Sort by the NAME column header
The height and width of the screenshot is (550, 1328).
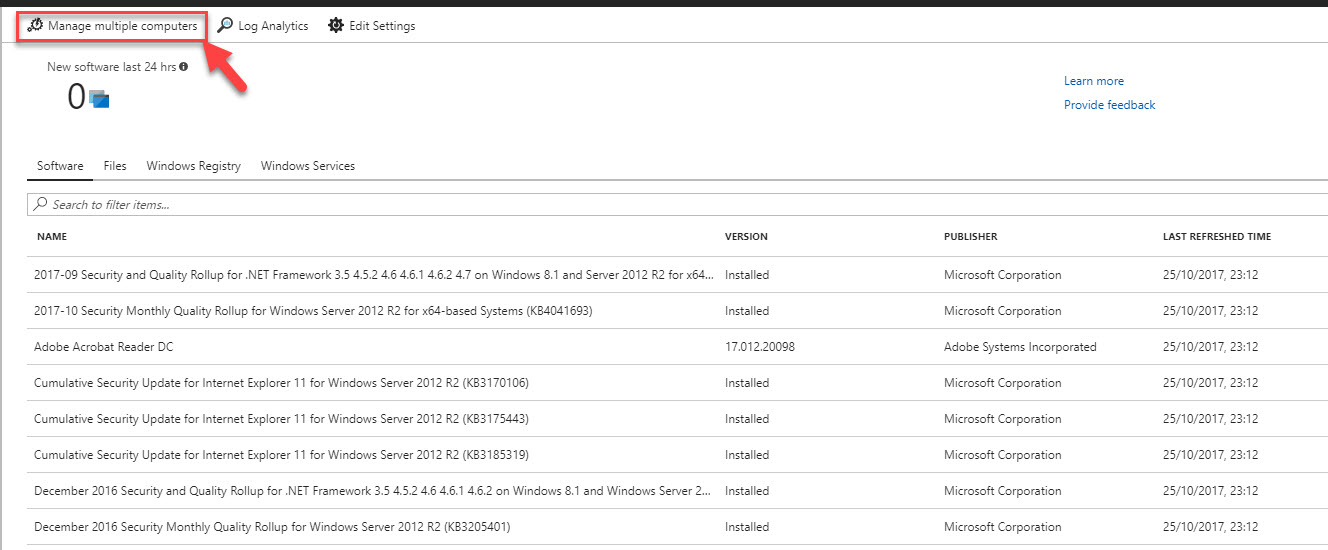click(x=52, y=237)
